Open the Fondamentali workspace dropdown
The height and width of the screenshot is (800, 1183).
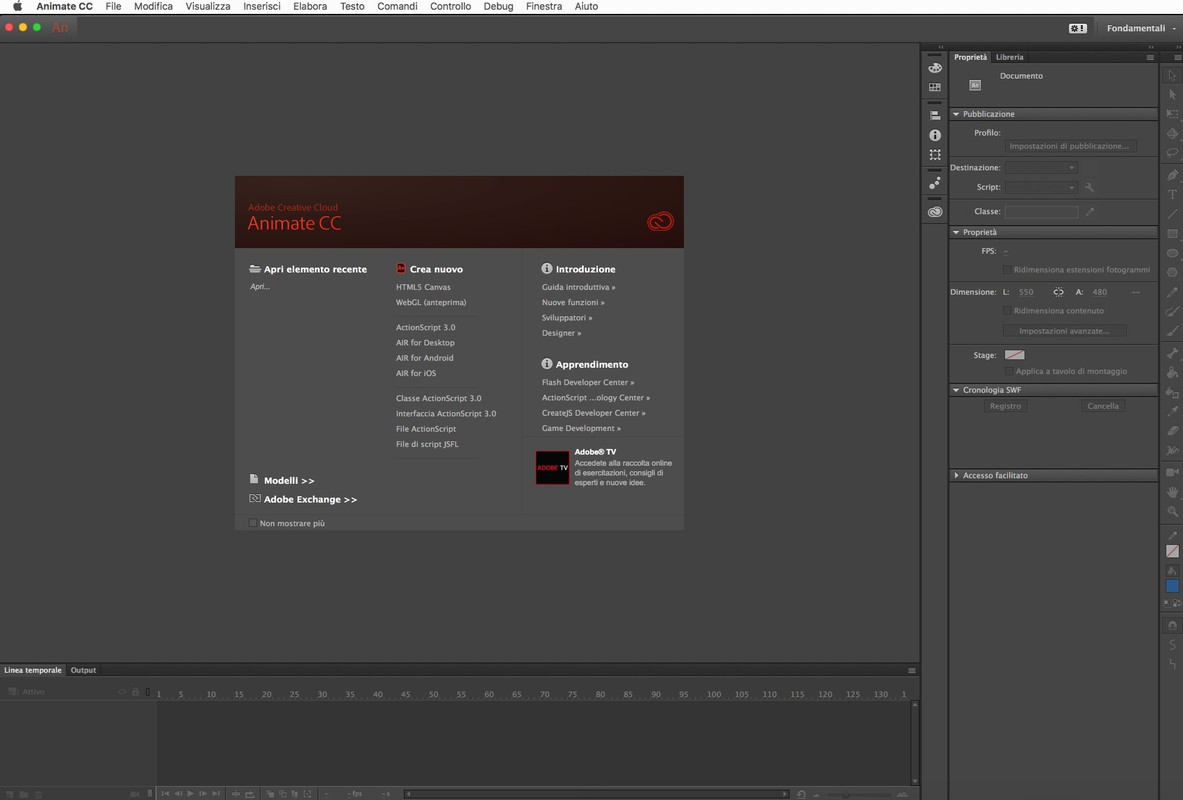pyautogui.click(x=1141, y=28)
